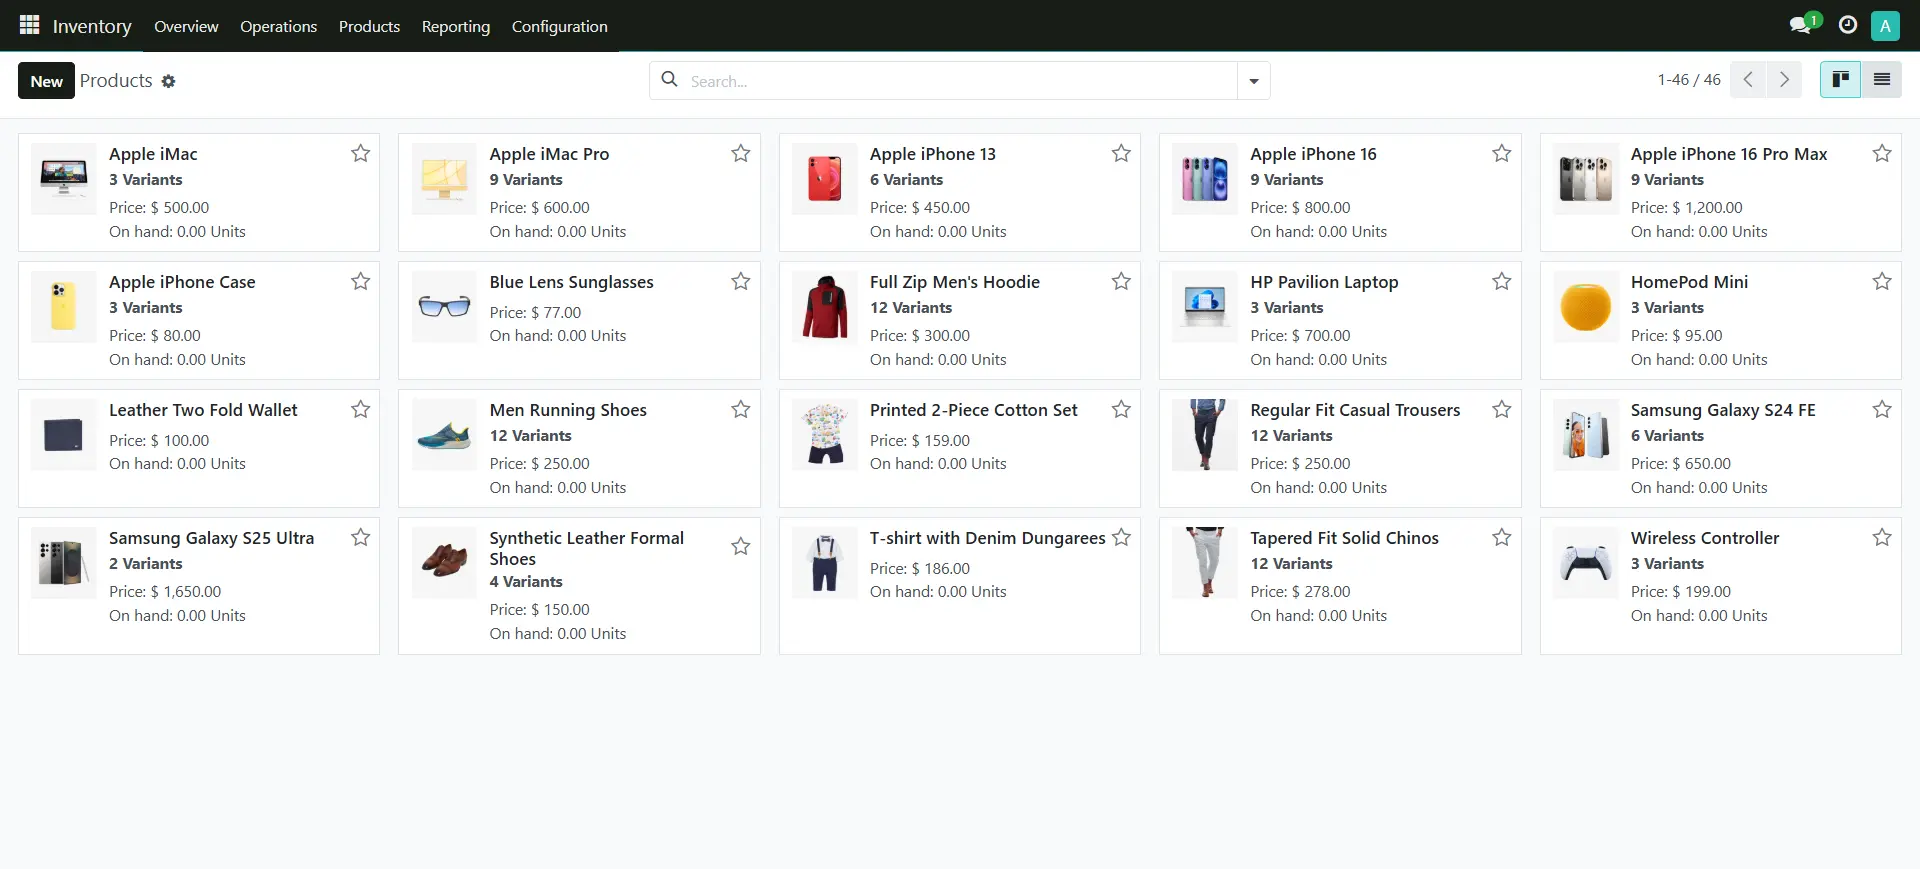Expand the search options dropdown
Viewport: 1920px width, 869px height.
(1253, 81)
